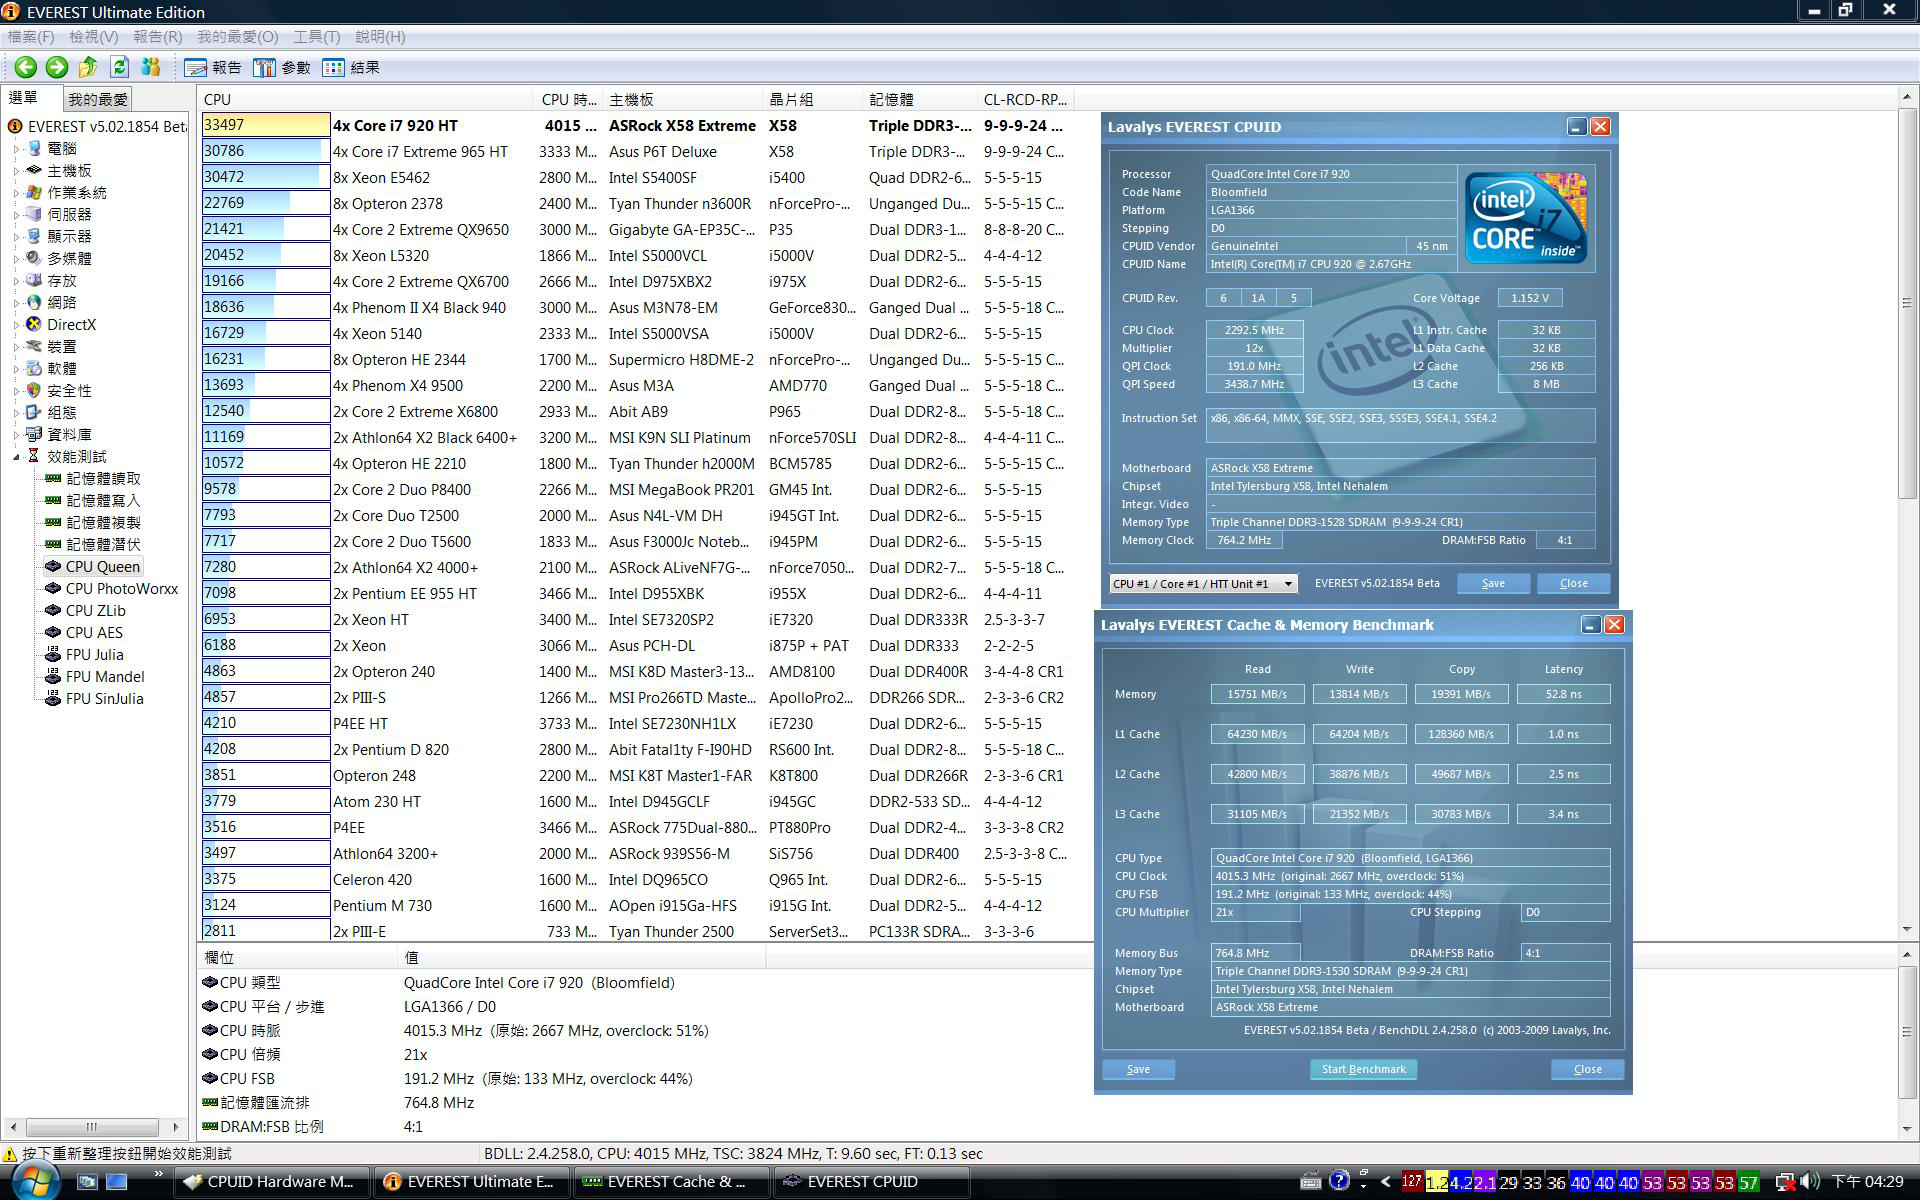Select 安全性 security node in tree
This screenshot has width=1920, height=1200.
(69, 390)
